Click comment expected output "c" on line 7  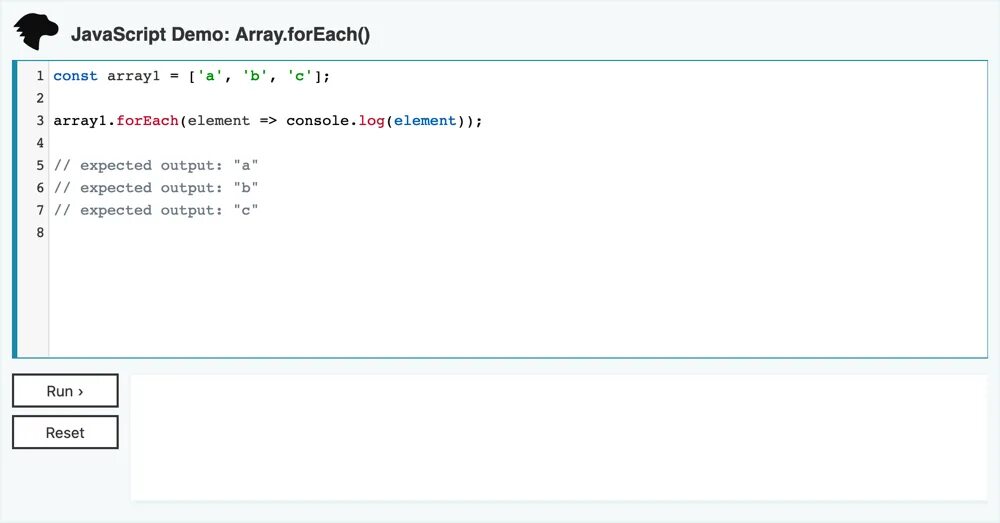[156, 210]
